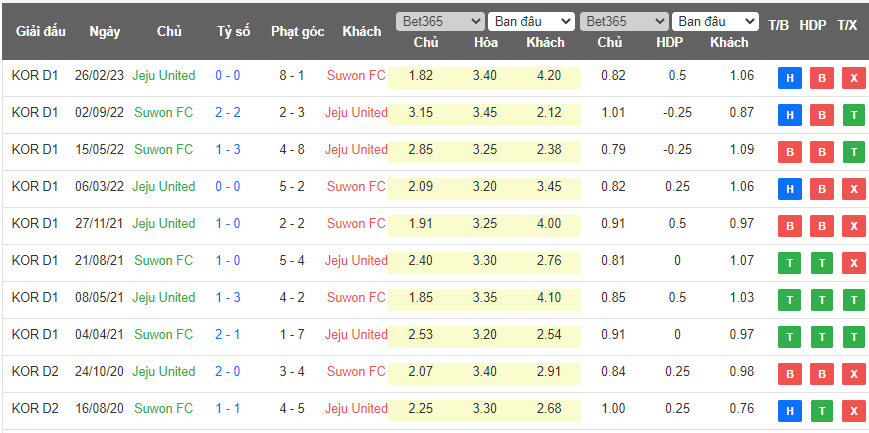This screenshot has width=869, height=433.
Task: Open the first Ban đầu dropdown
Action: (532, 21)
